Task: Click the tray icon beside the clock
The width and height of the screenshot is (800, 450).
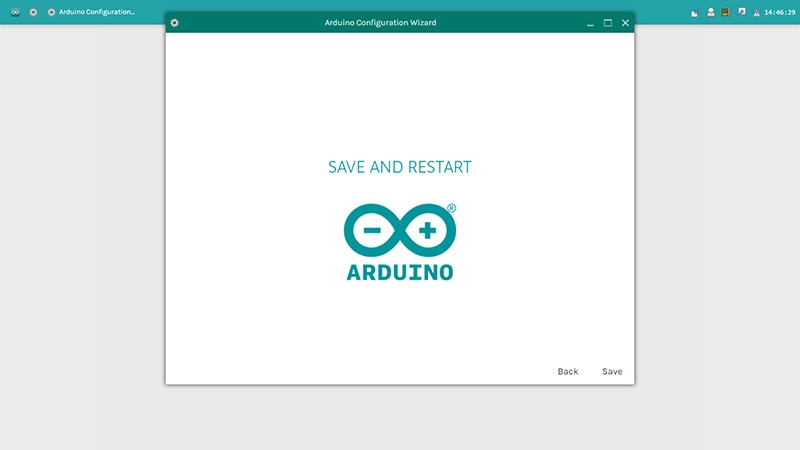Action: point(757,12)
